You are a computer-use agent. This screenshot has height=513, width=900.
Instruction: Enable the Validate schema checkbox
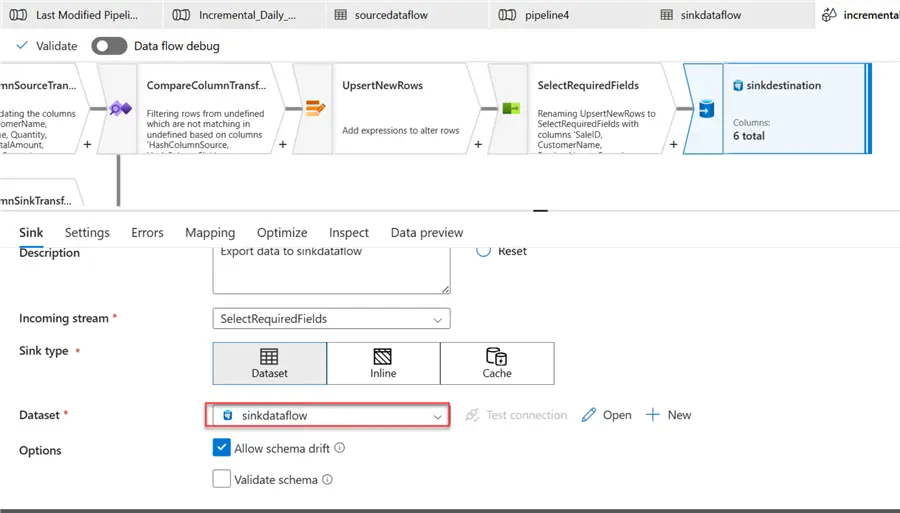(222, 480)
